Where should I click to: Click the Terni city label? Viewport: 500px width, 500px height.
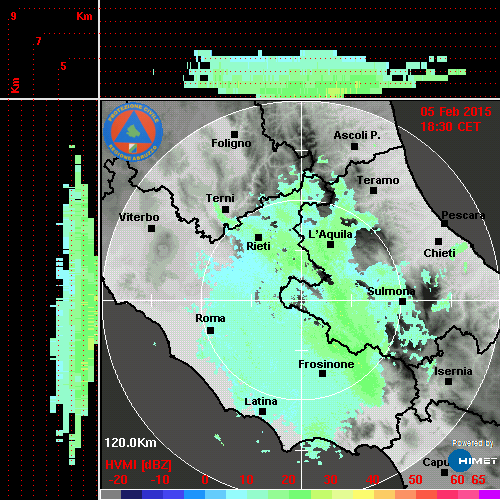220,198
